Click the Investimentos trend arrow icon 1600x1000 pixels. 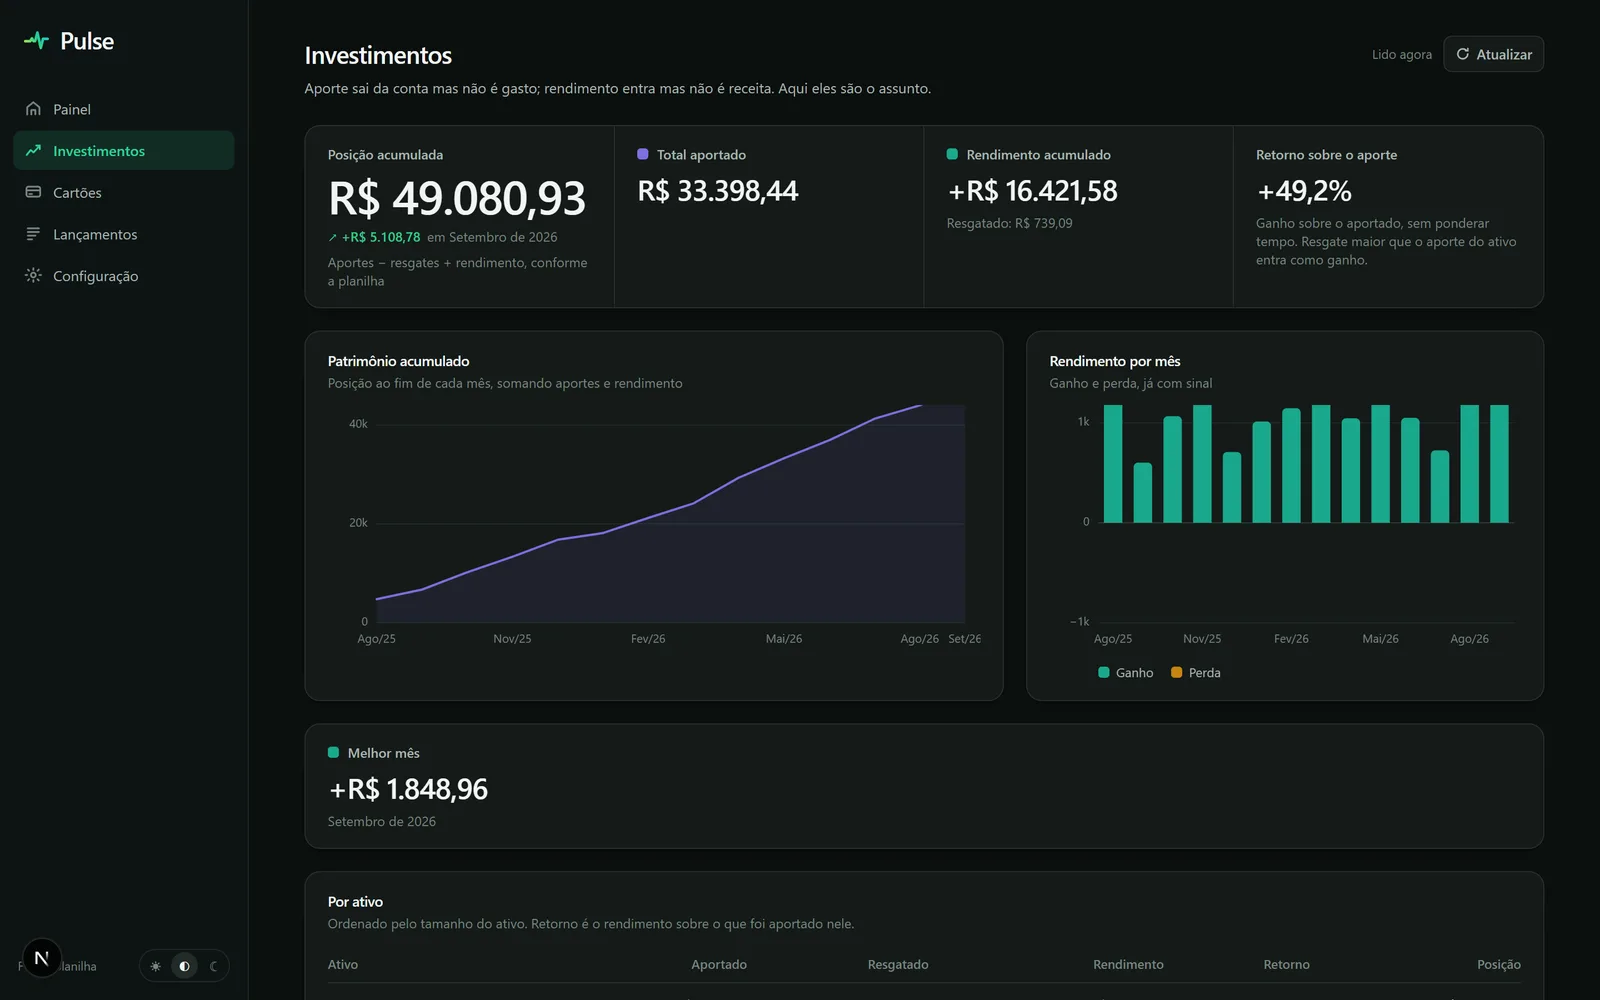33,151
